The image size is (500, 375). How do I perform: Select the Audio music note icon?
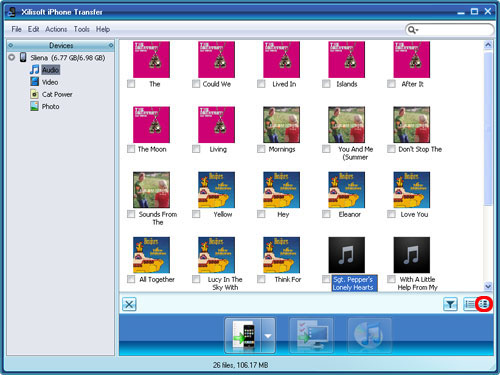point(34,70)
